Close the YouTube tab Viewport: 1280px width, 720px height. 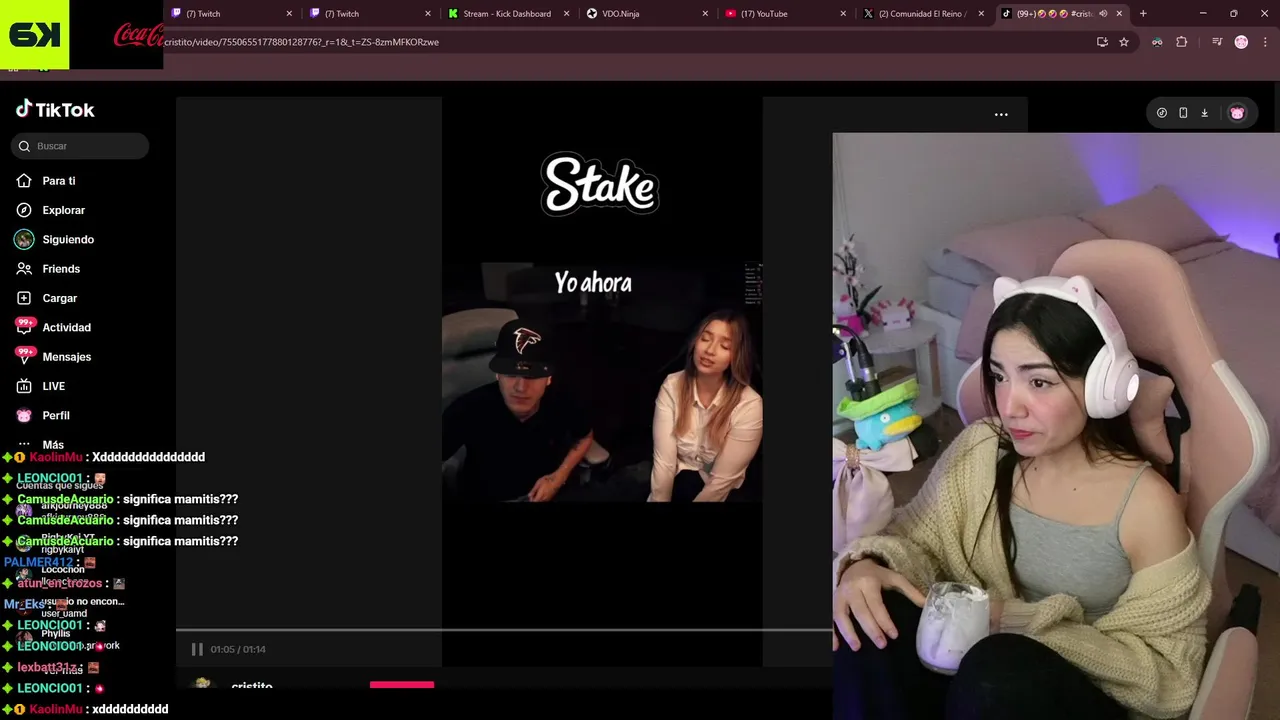pyautogui.click(x=843, y=14)
